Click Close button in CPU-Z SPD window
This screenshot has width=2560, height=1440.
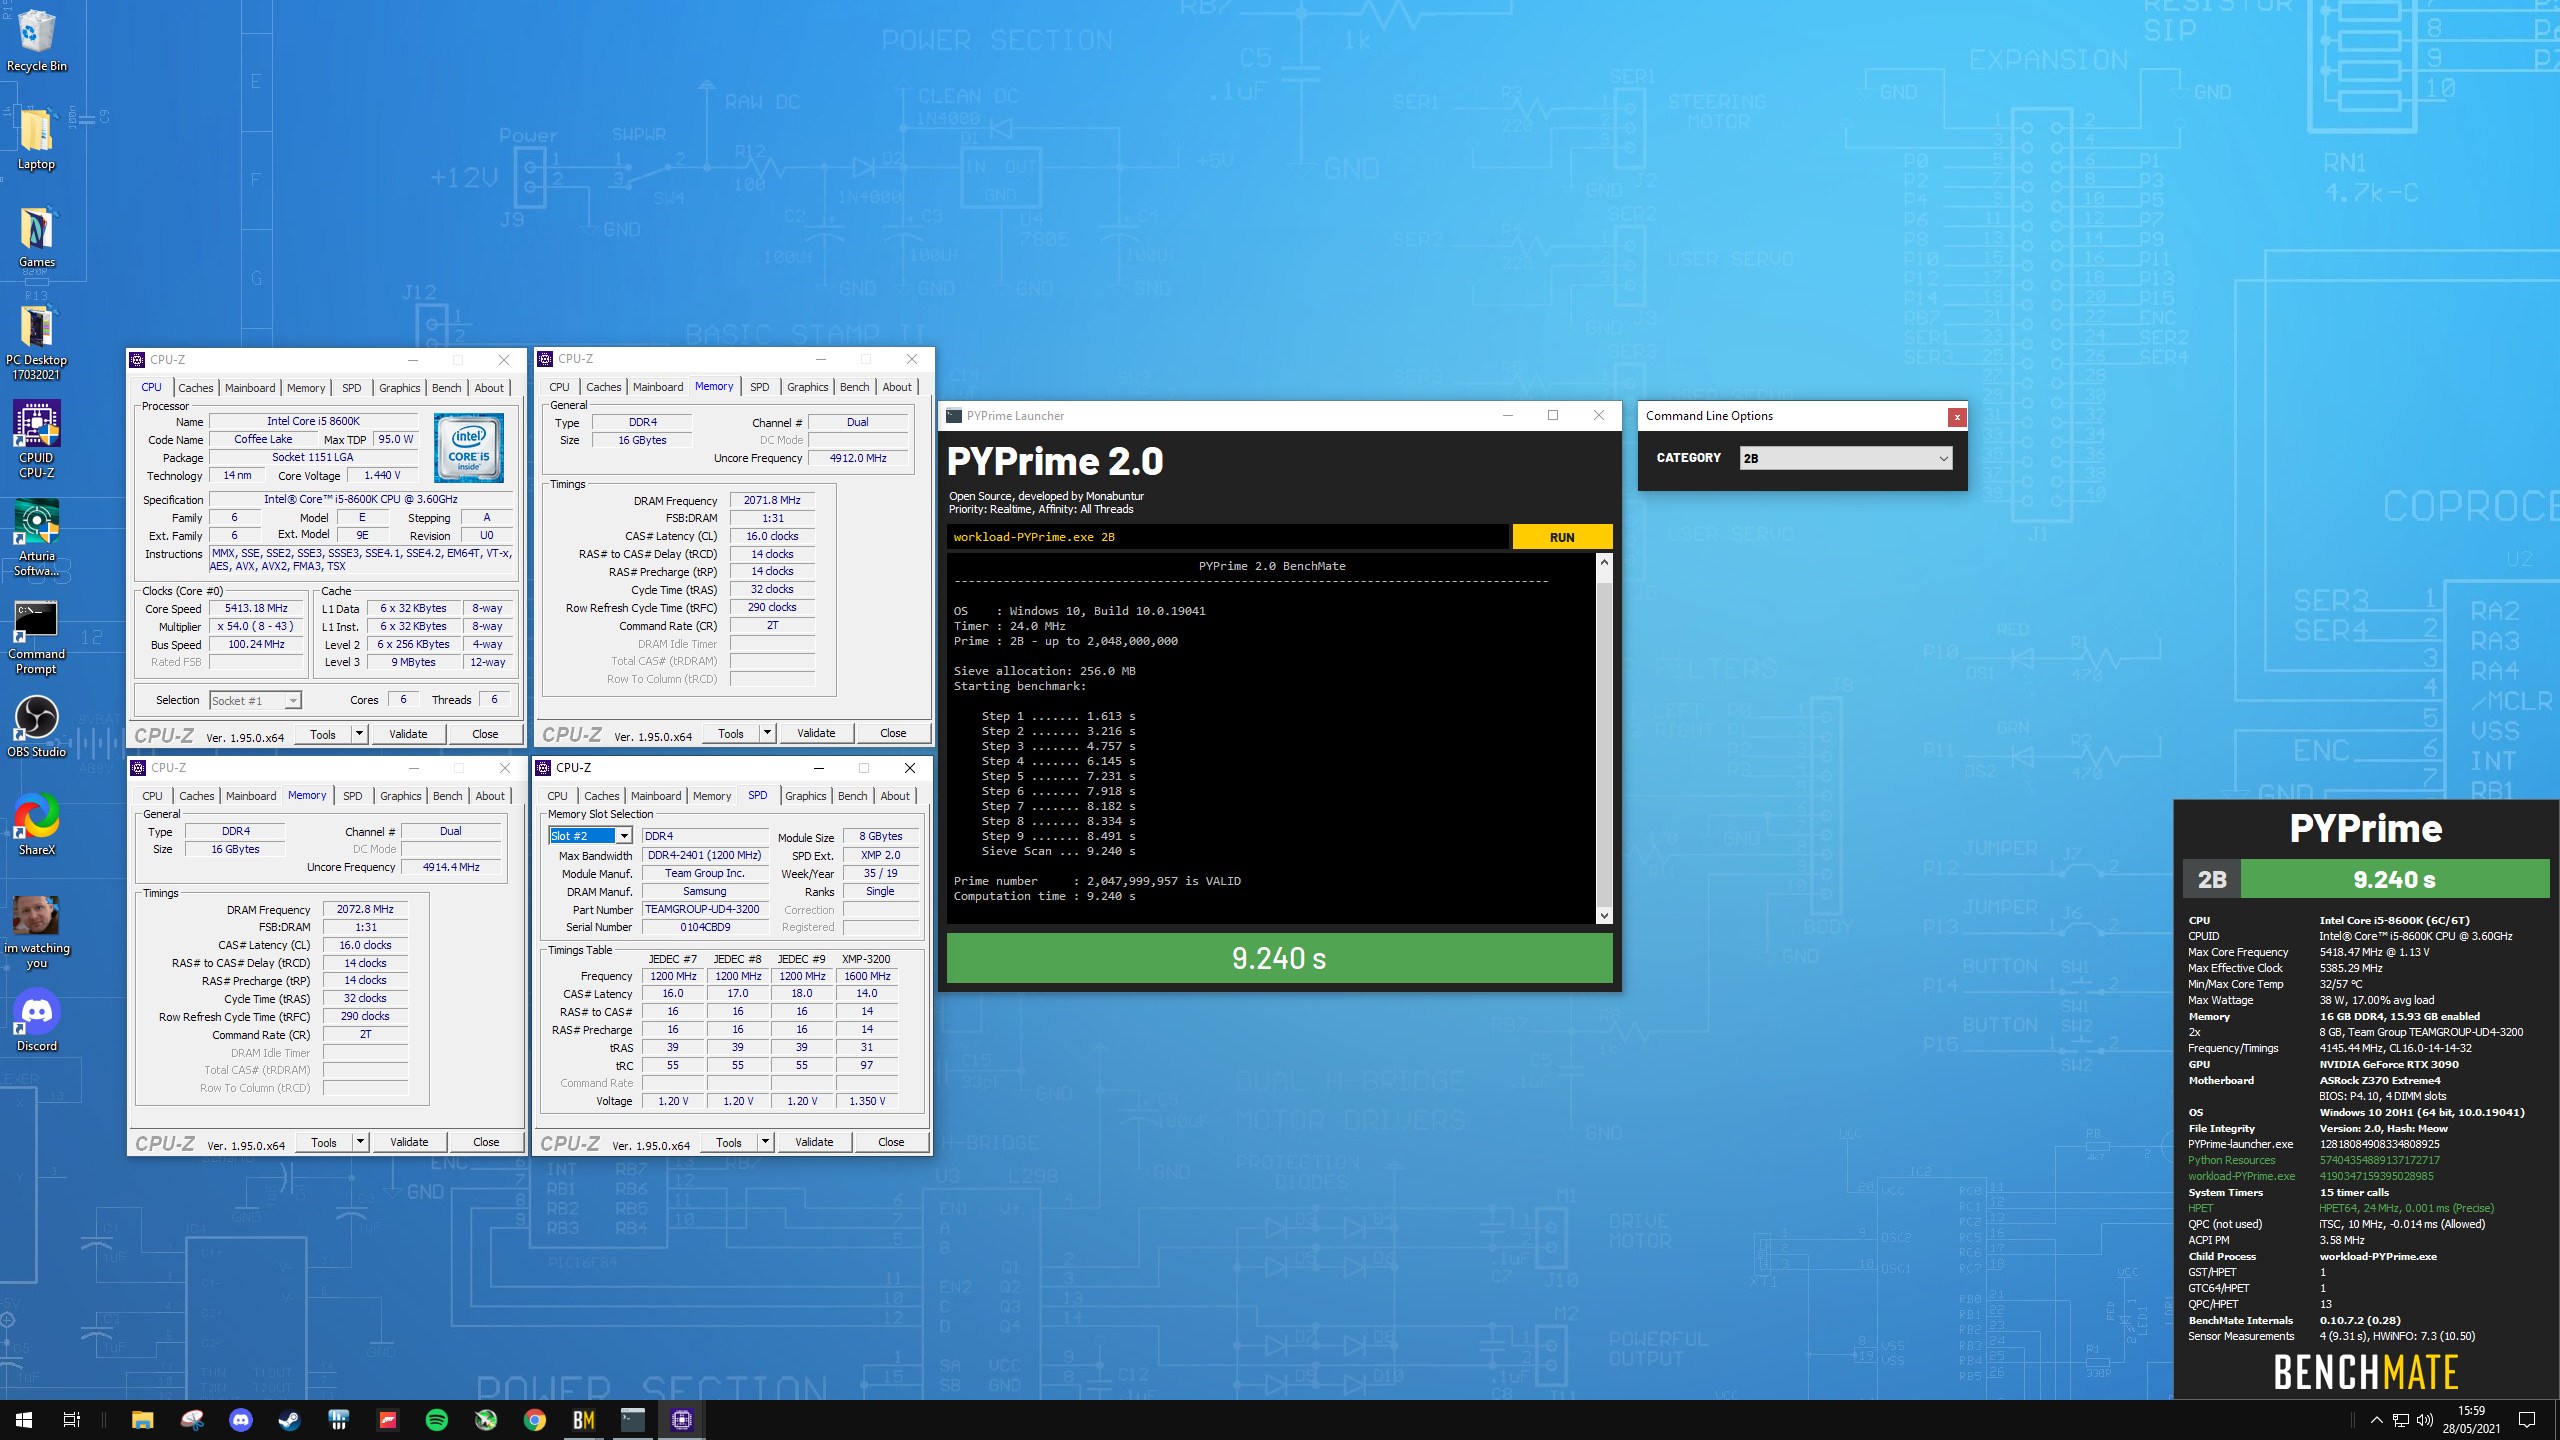891,1142
